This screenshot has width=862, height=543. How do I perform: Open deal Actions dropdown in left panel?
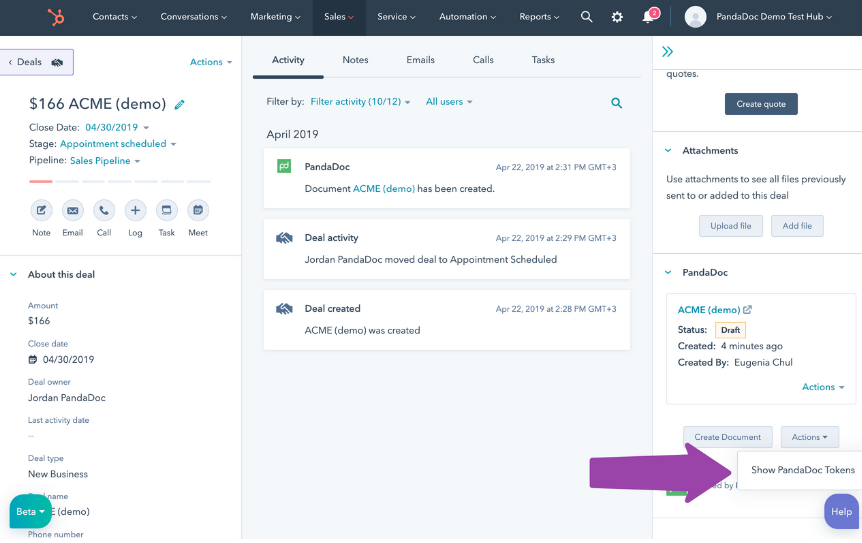(211, 62)
